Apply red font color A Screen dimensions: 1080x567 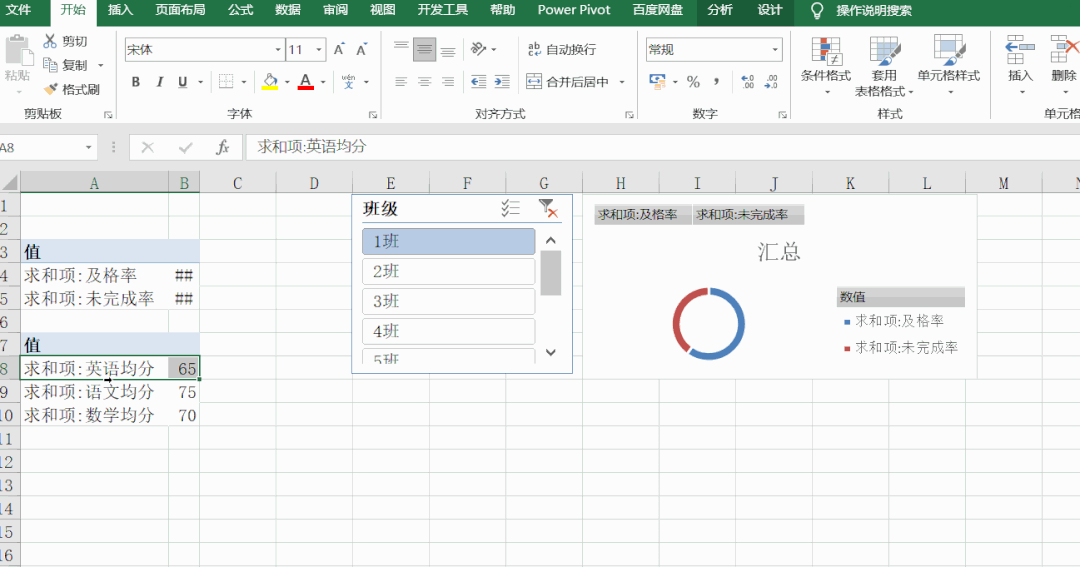[x=306, y=82]
